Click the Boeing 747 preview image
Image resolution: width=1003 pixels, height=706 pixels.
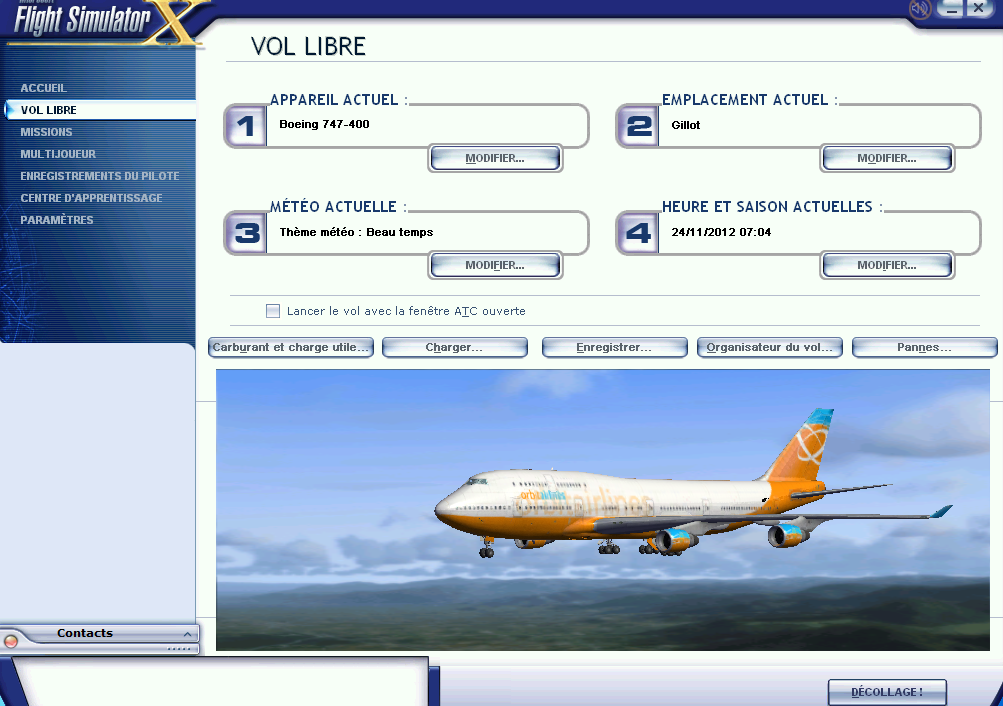click(603, 510)
